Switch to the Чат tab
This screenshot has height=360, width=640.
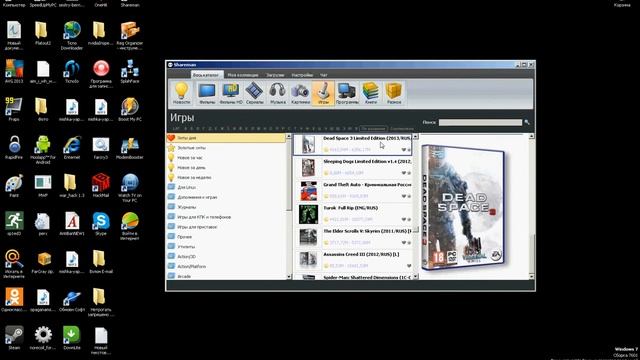point(324,75)
